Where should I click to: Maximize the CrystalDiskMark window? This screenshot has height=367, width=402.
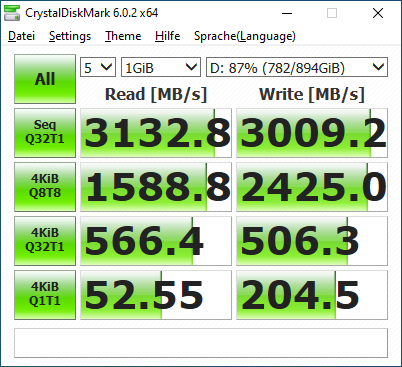[332, 13]
